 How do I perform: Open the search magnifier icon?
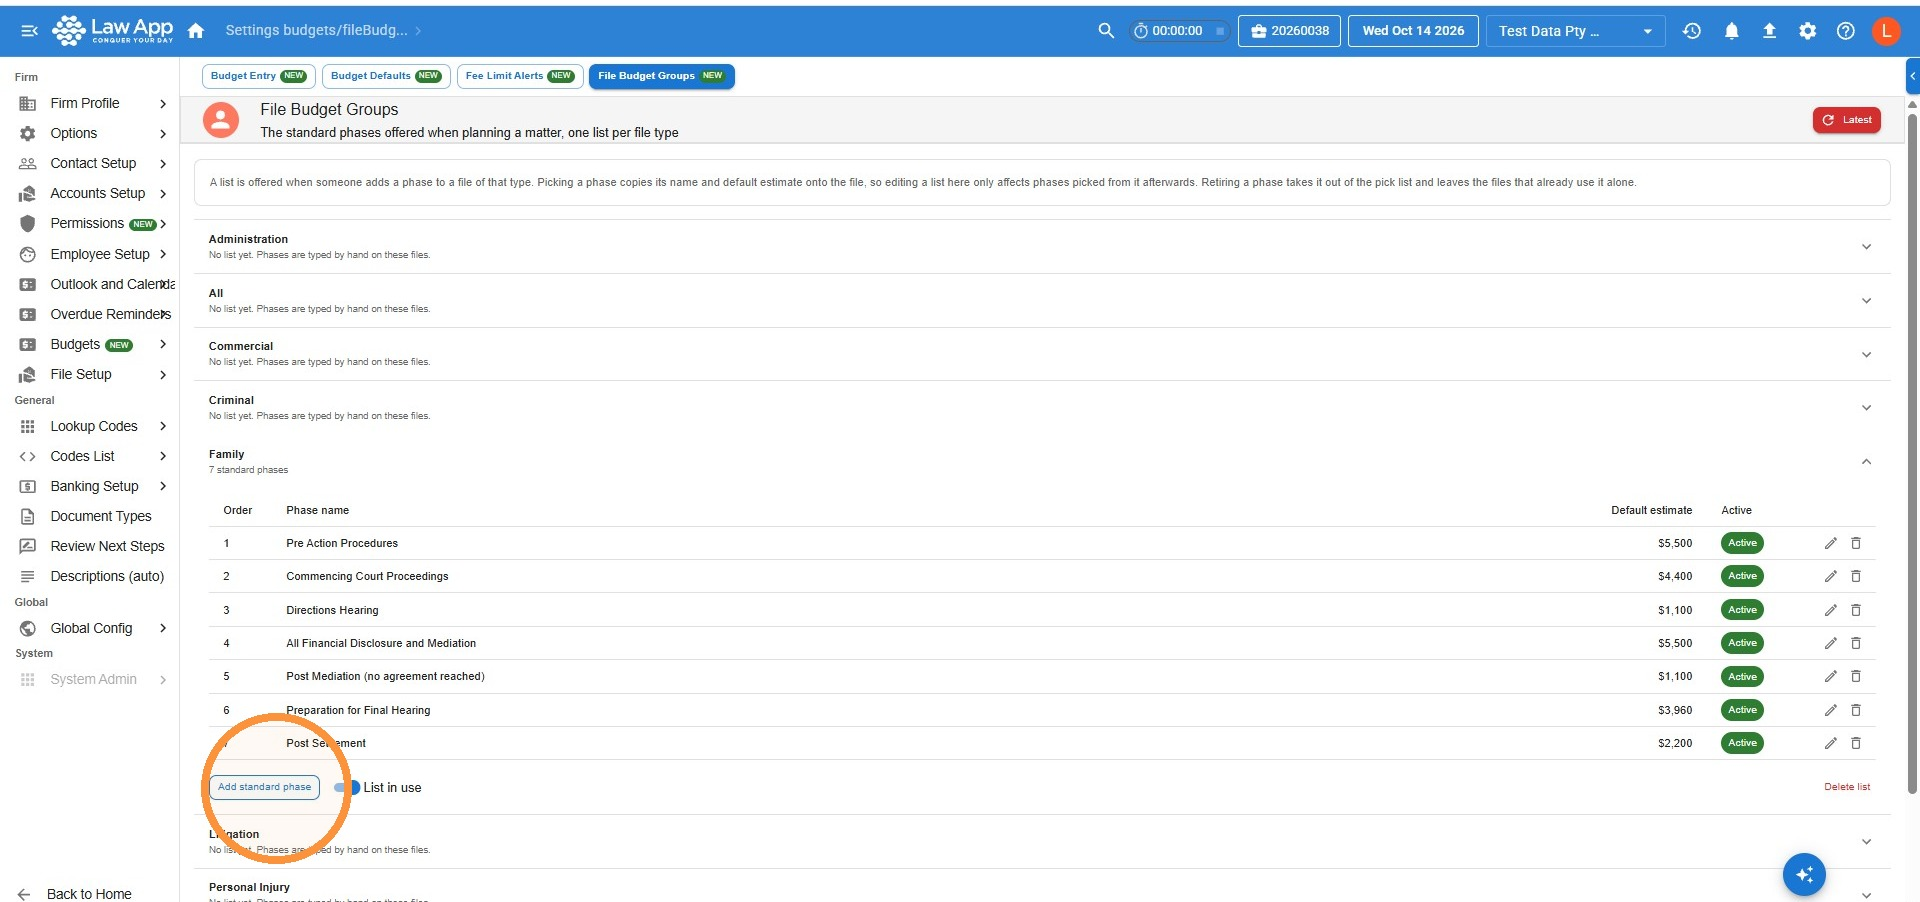(1106, 31)
